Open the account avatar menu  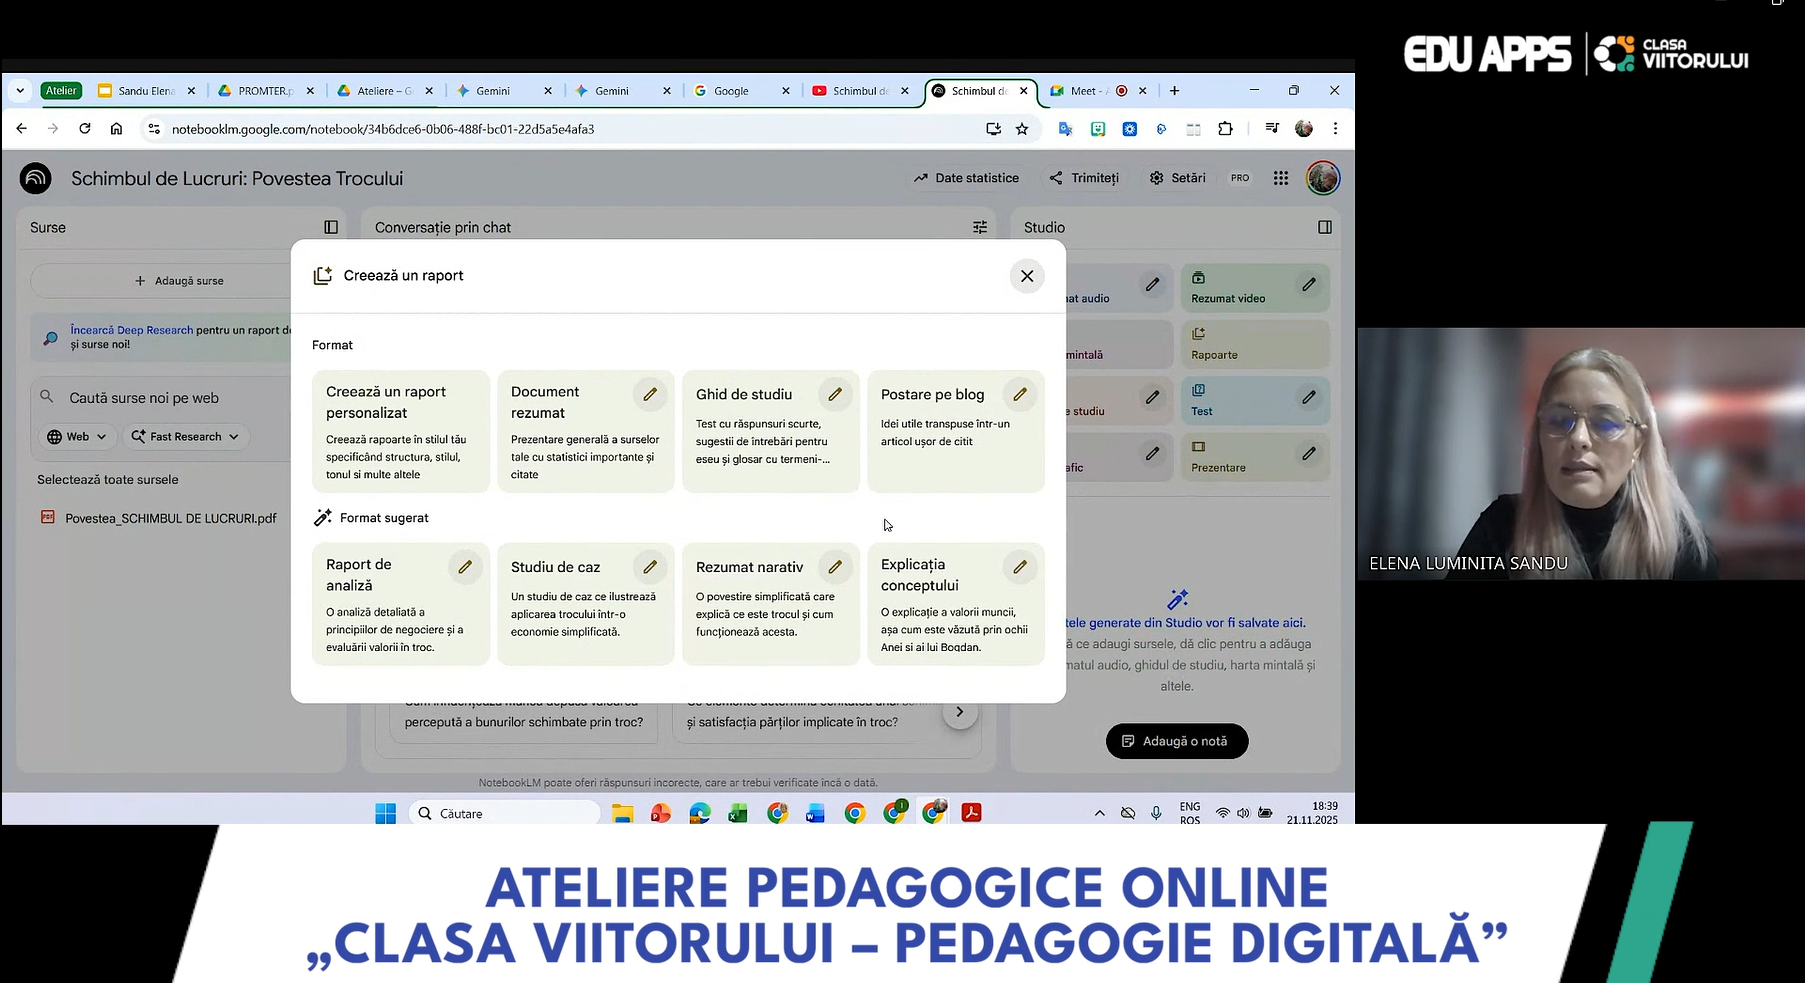click(1323, 178)
